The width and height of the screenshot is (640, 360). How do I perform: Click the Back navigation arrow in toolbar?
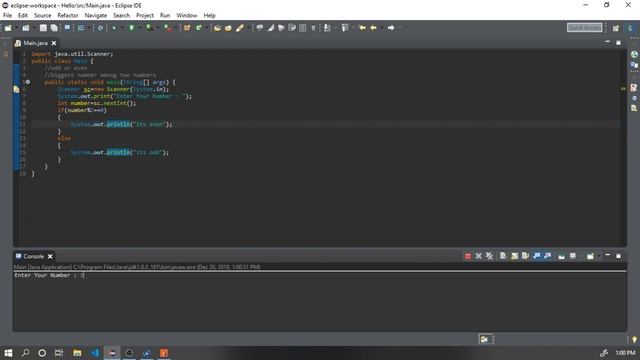[373, 28]
